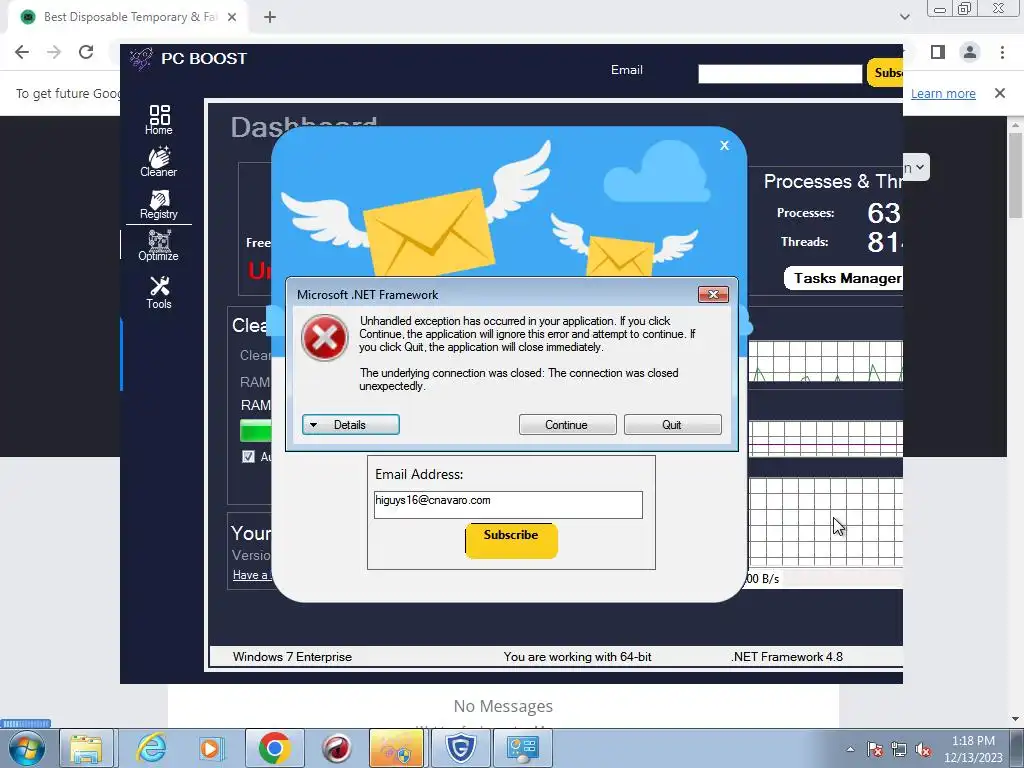1024x768 pixels.
Task: Reload the page in Chrome
Action: (86, 52)
